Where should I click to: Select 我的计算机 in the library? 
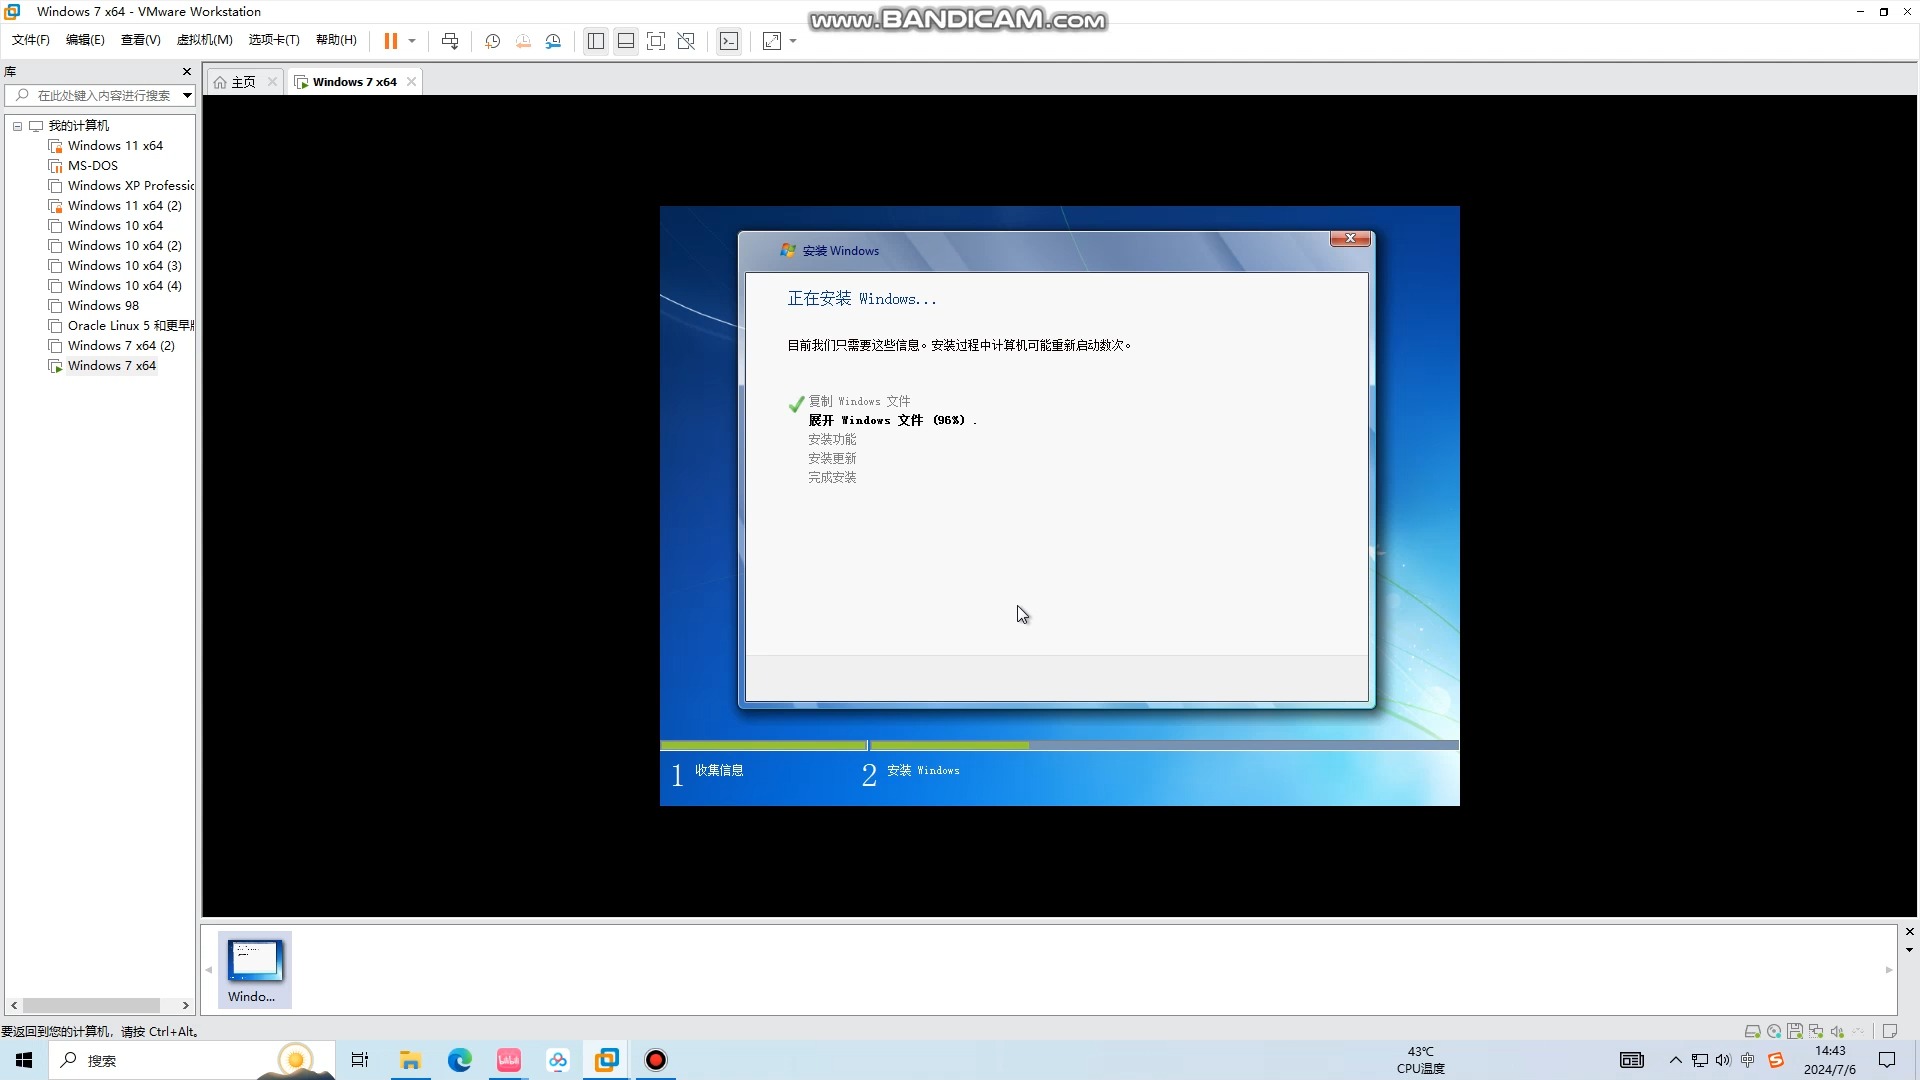[x=78, y=126]
